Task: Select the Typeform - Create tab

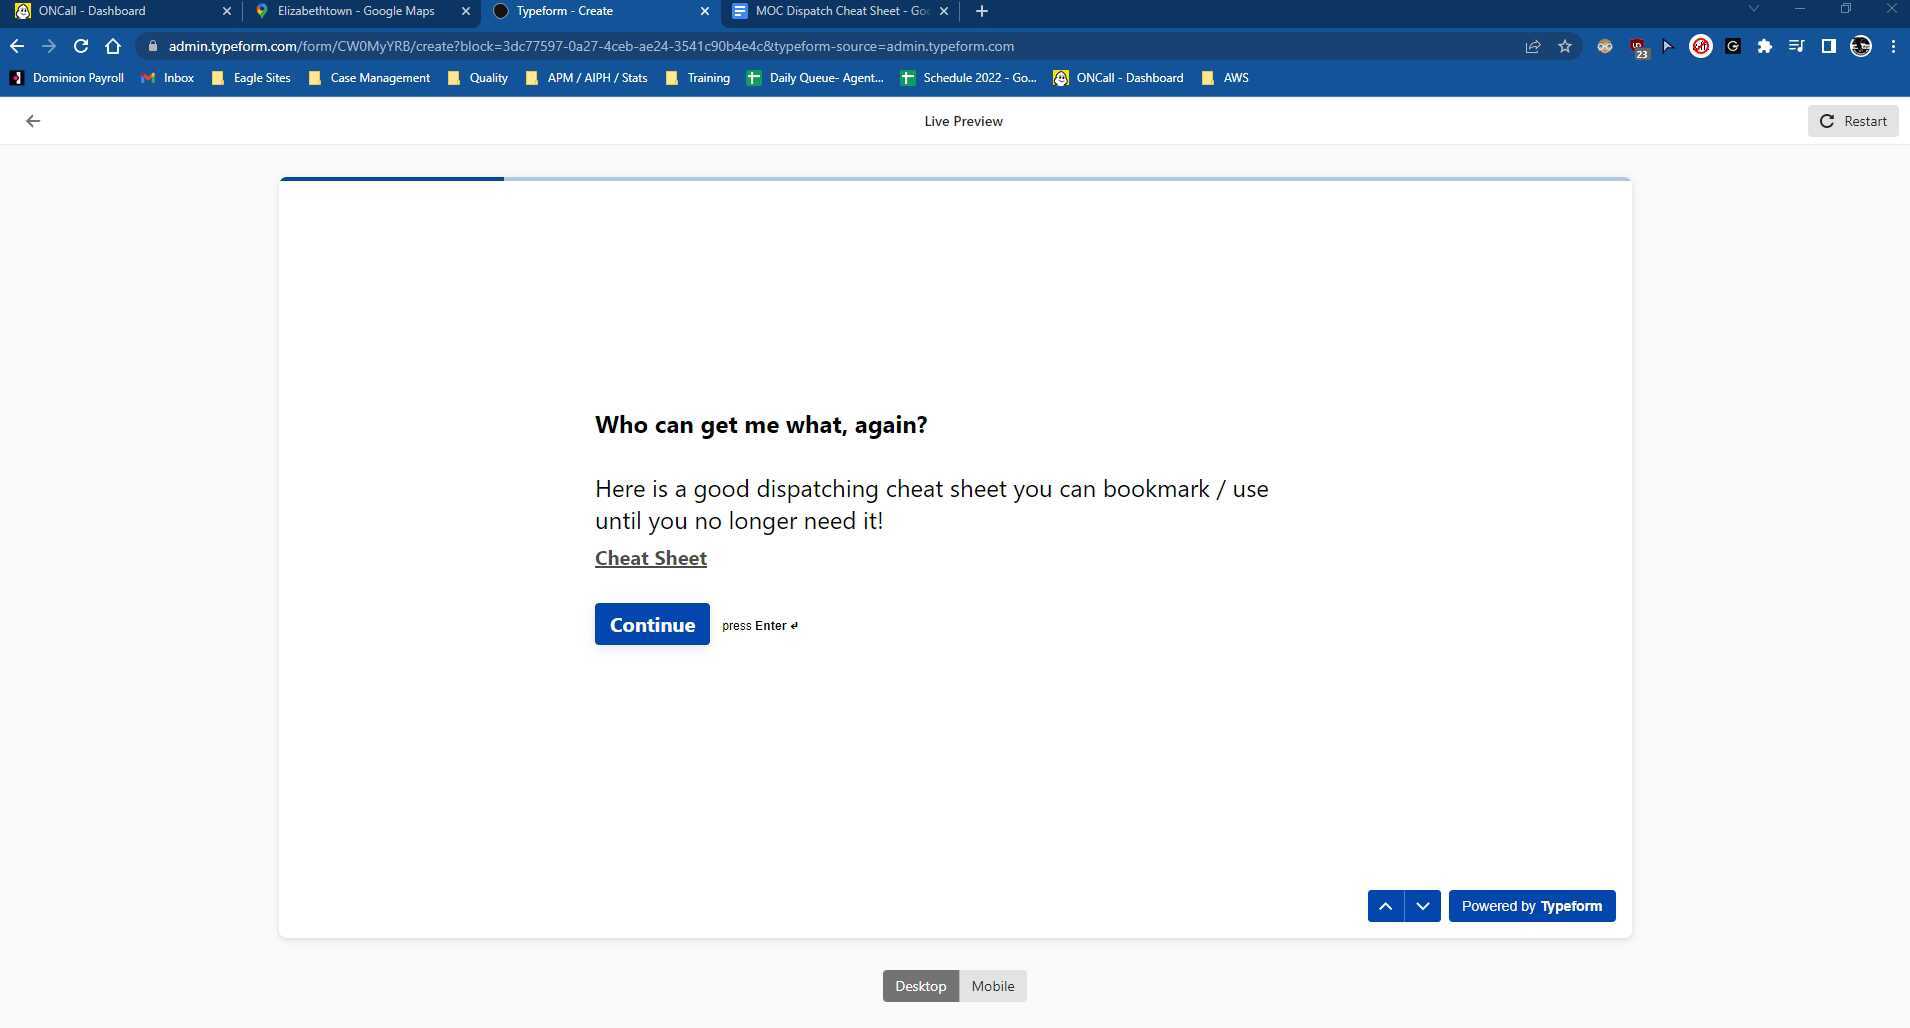Action: [600, 11]
